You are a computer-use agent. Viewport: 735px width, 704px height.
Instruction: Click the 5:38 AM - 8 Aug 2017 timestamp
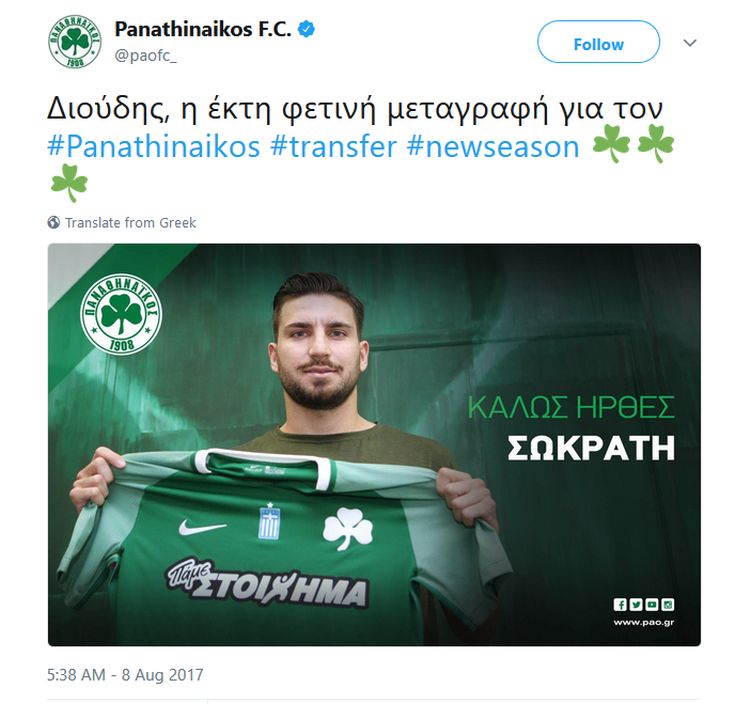pyautogui.click(x=125, y=675)
